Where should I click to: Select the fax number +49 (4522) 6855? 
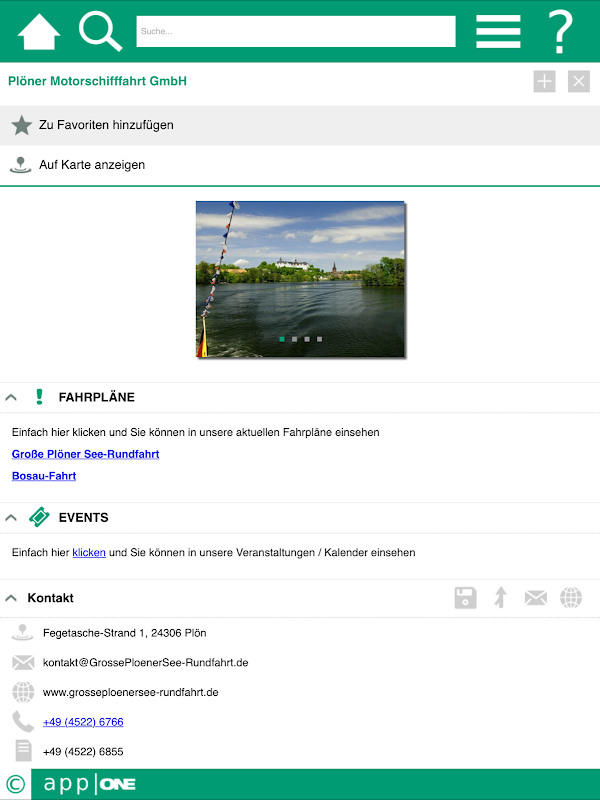(83, 752)
